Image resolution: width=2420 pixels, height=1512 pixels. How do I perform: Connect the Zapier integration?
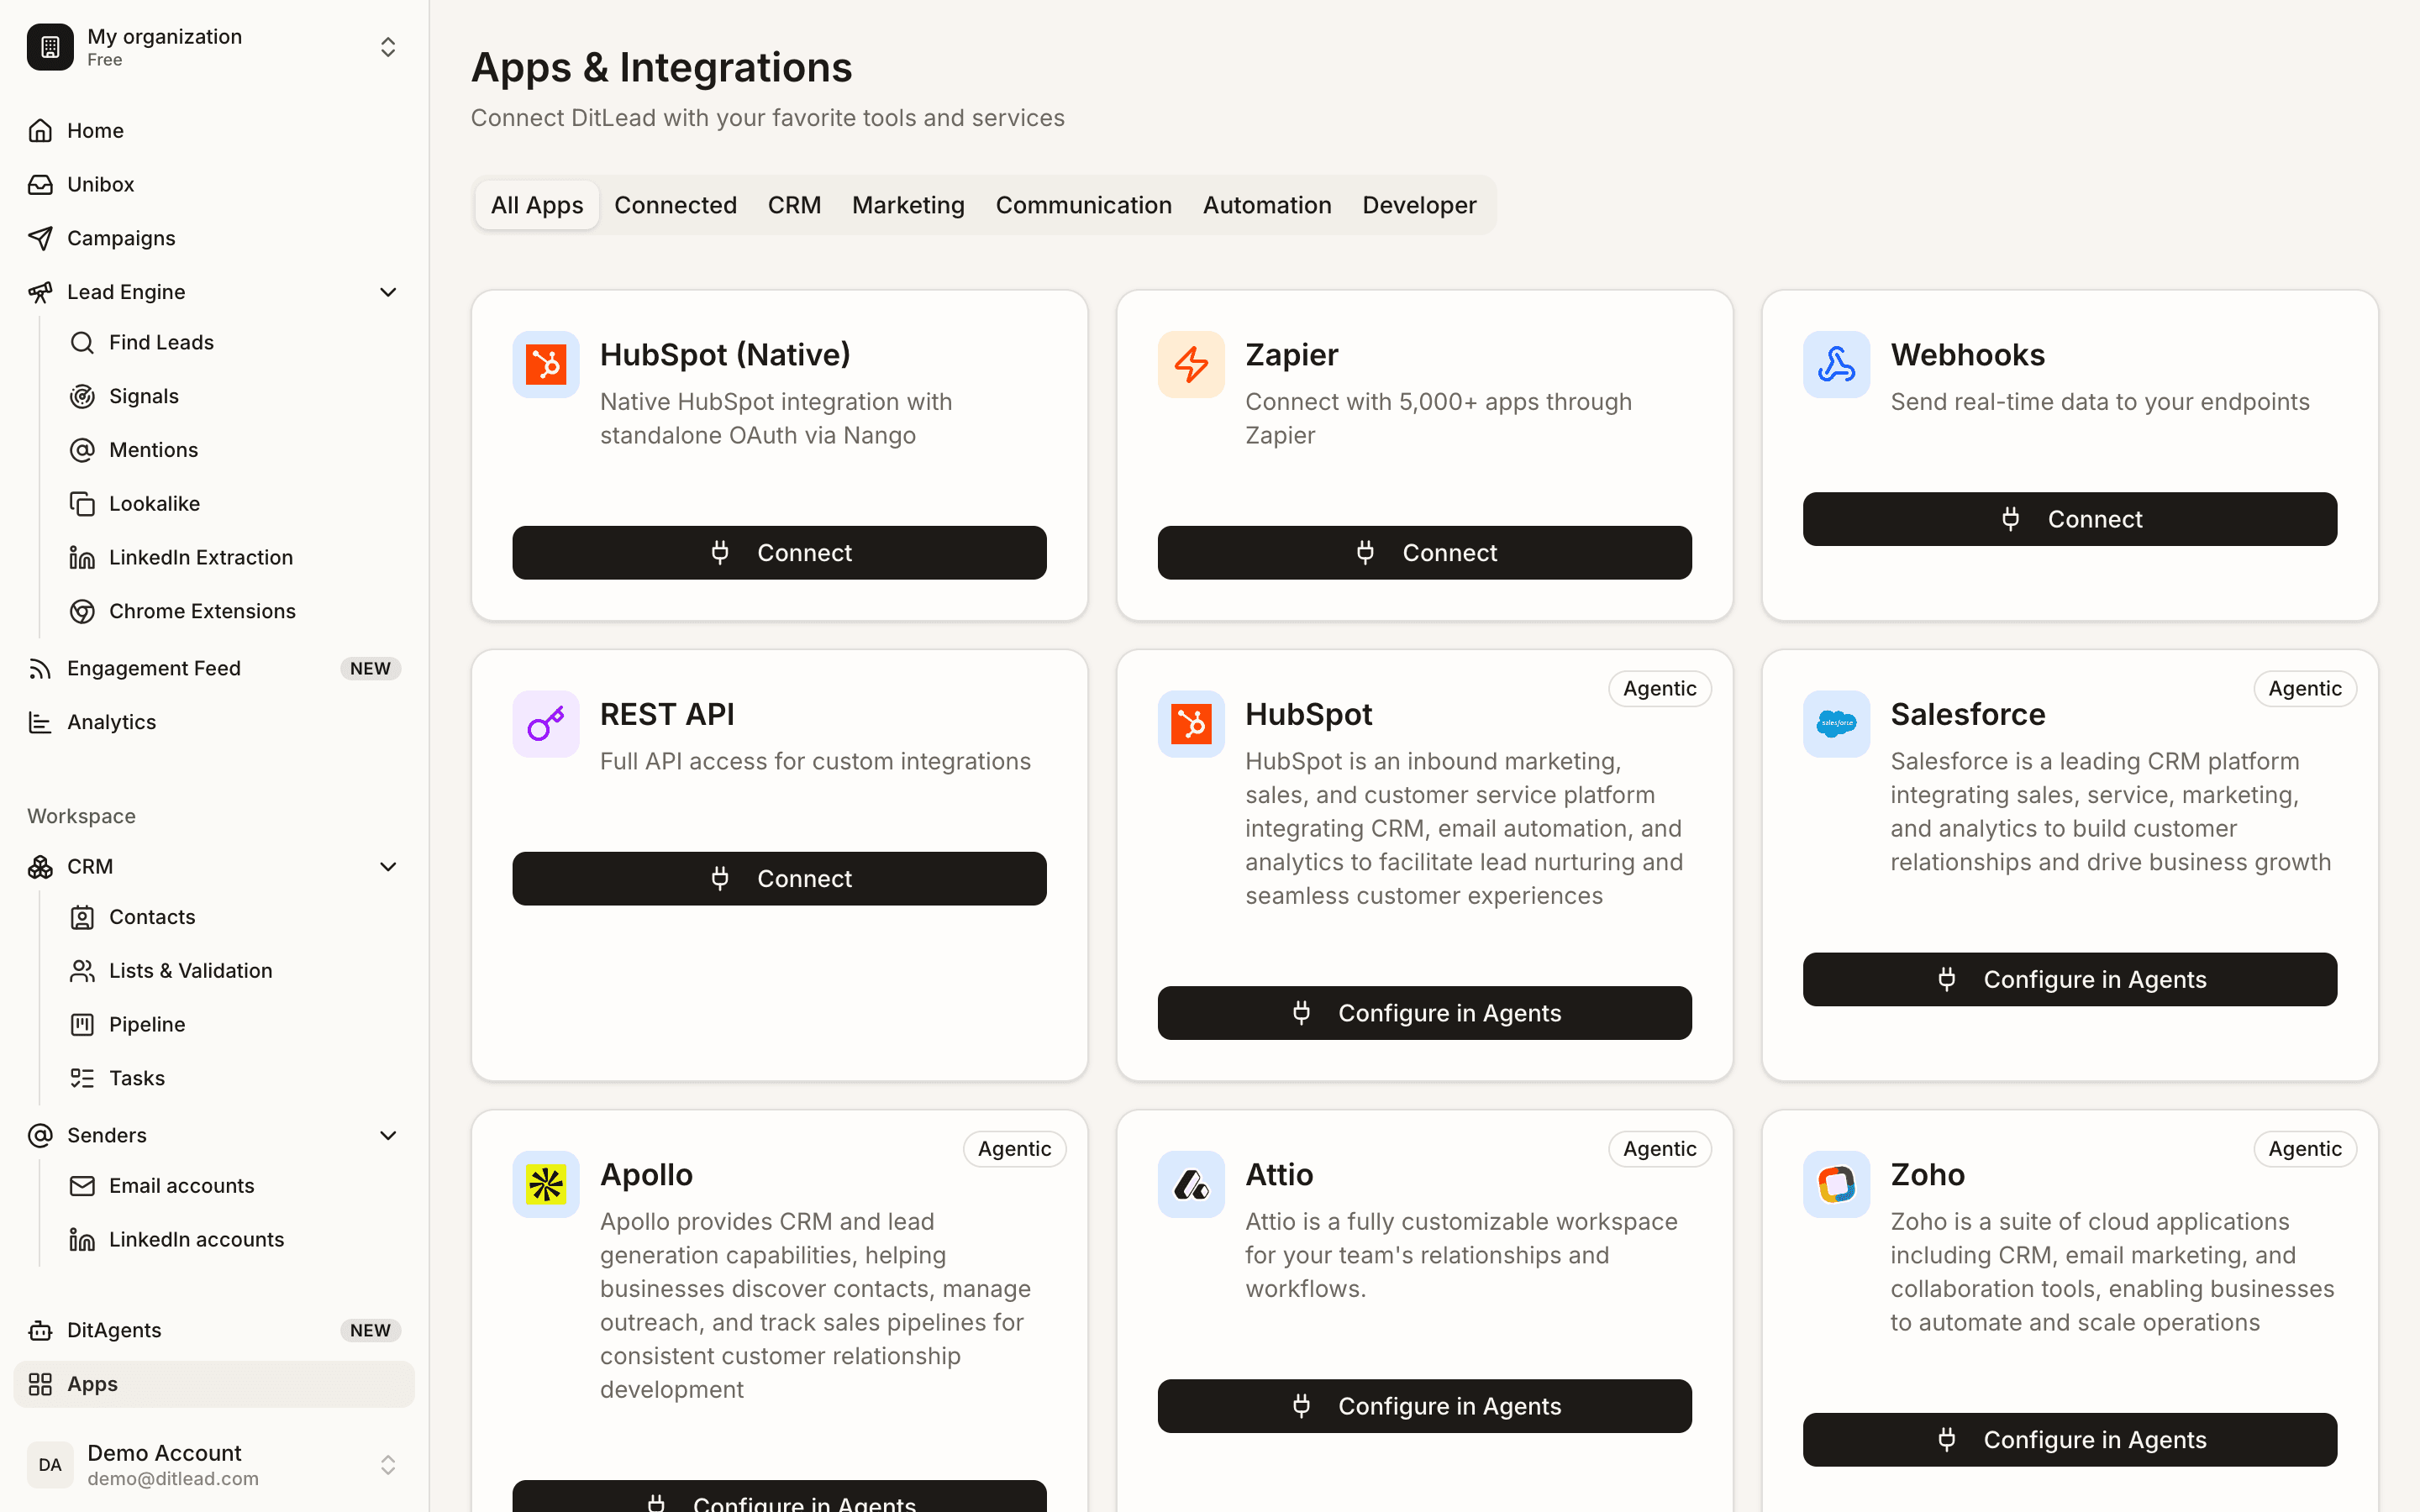point(1424,553)
